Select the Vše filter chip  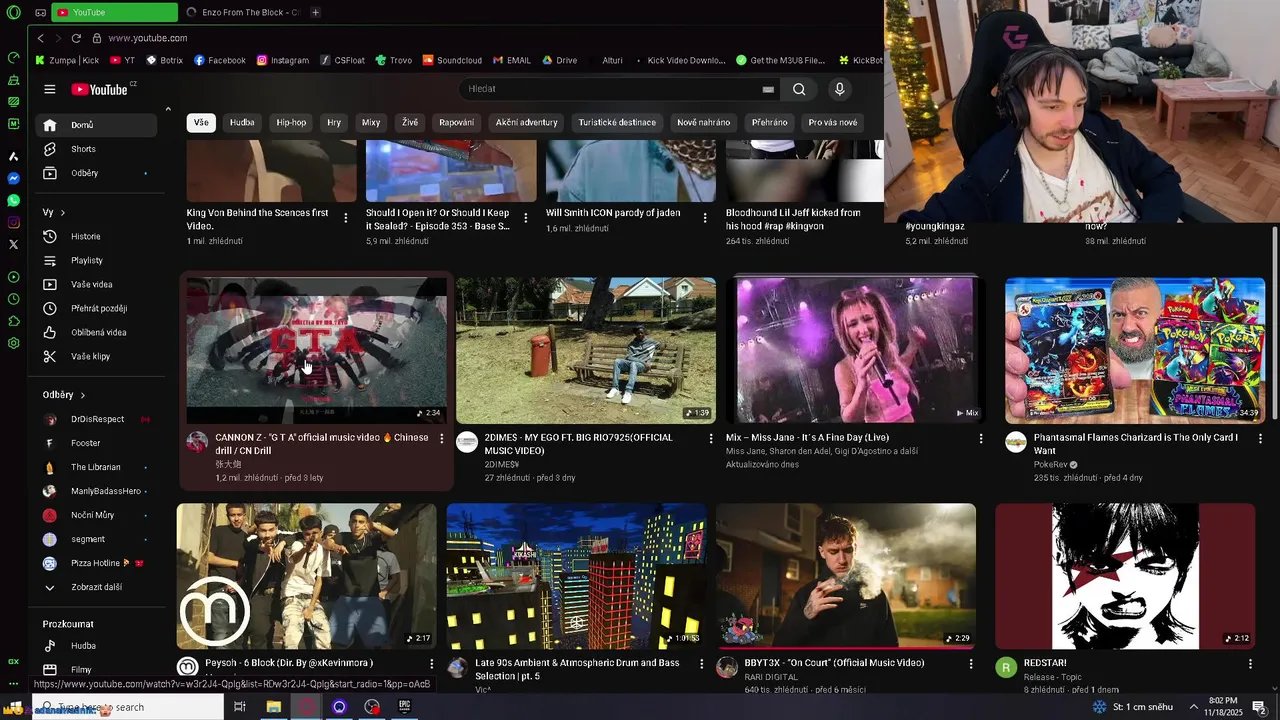pyautogui.click(x=201, y=122)
